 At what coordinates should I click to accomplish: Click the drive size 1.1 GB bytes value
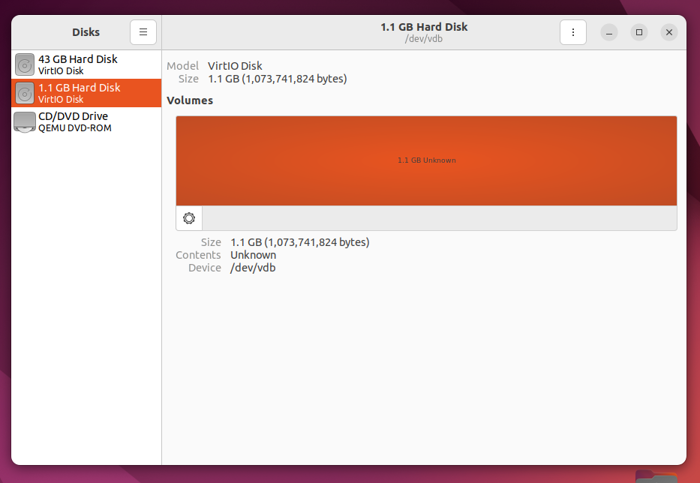coord(277,79)
